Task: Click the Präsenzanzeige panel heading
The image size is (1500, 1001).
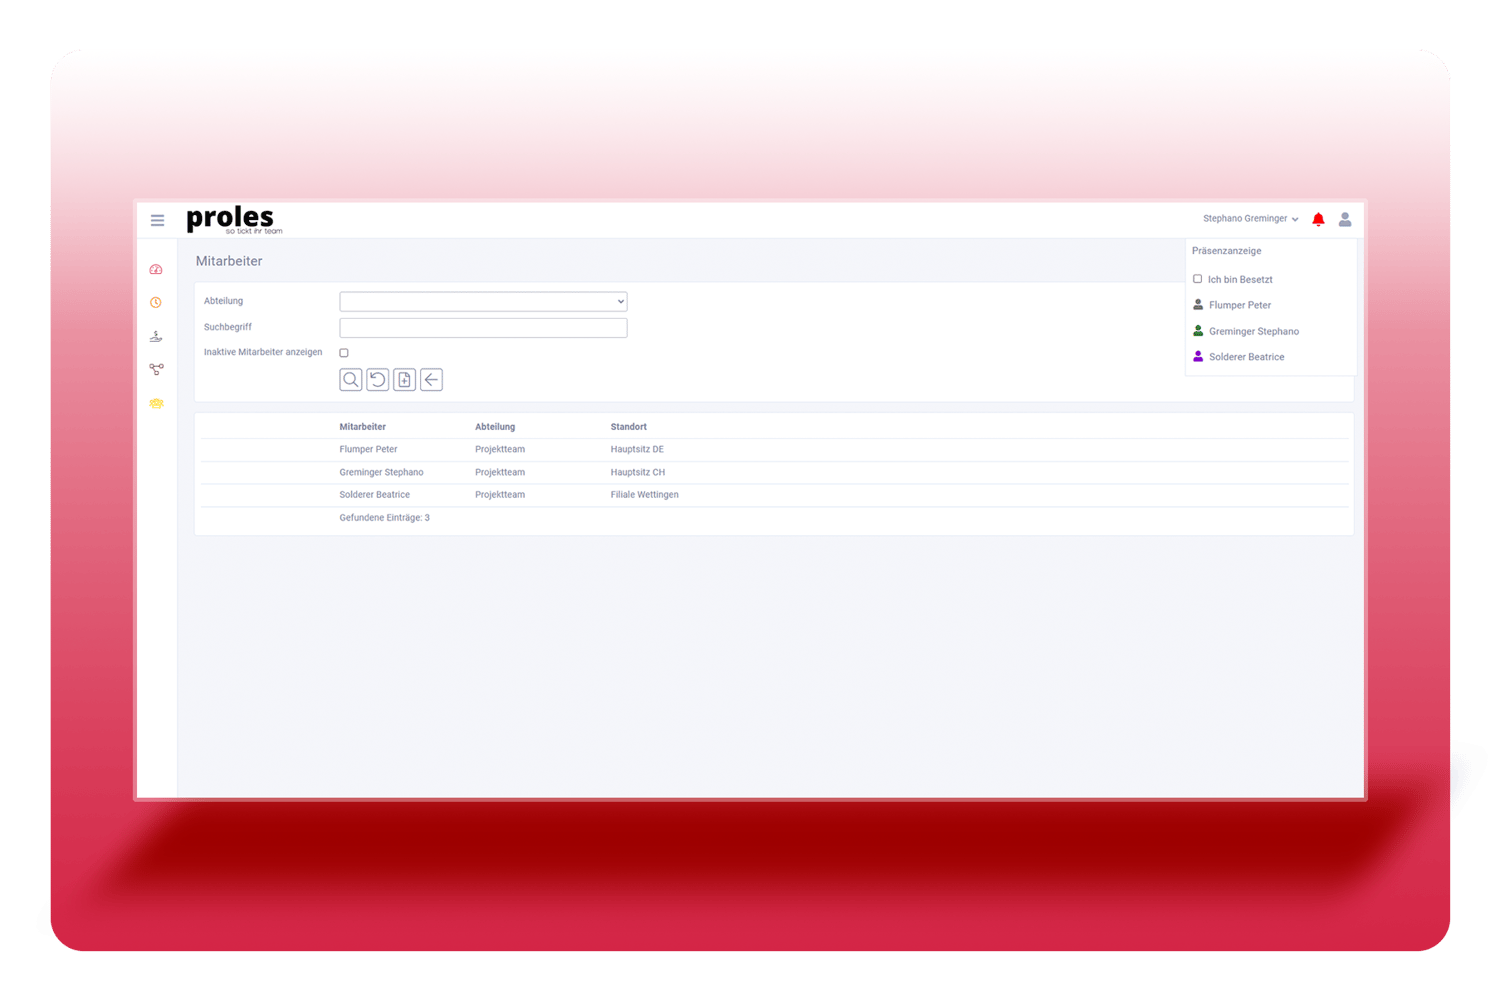Action: tap(1227, 251)
